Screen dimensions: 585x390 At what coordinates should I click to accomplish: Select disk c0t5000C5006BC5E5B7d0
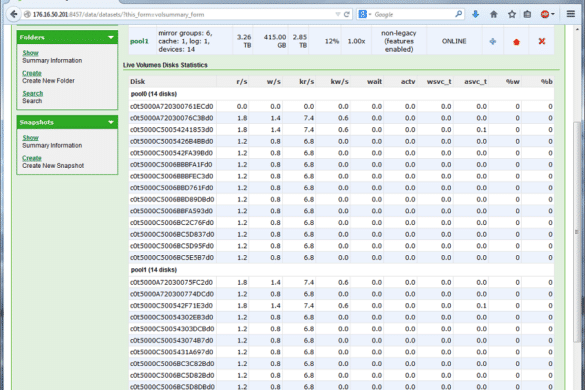(172, 258)
